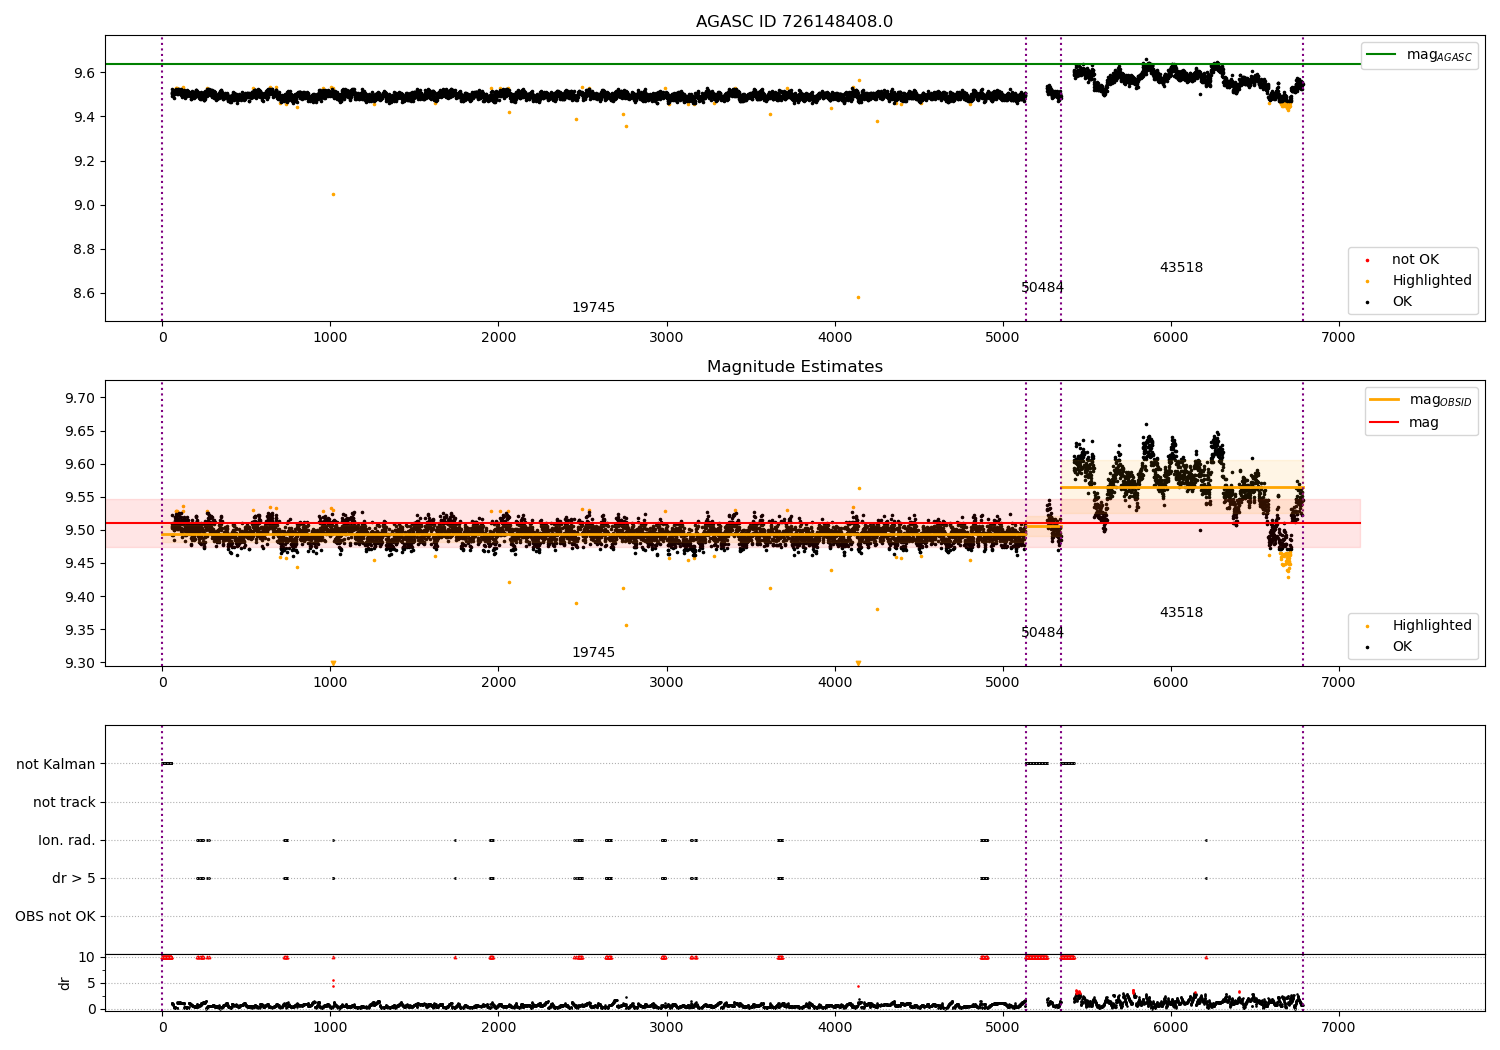The height and width of the screenshot is (1050, 1500).
Task: Click the orange outlier point near 8.58 in top panel
Action: tap(858, 297)
